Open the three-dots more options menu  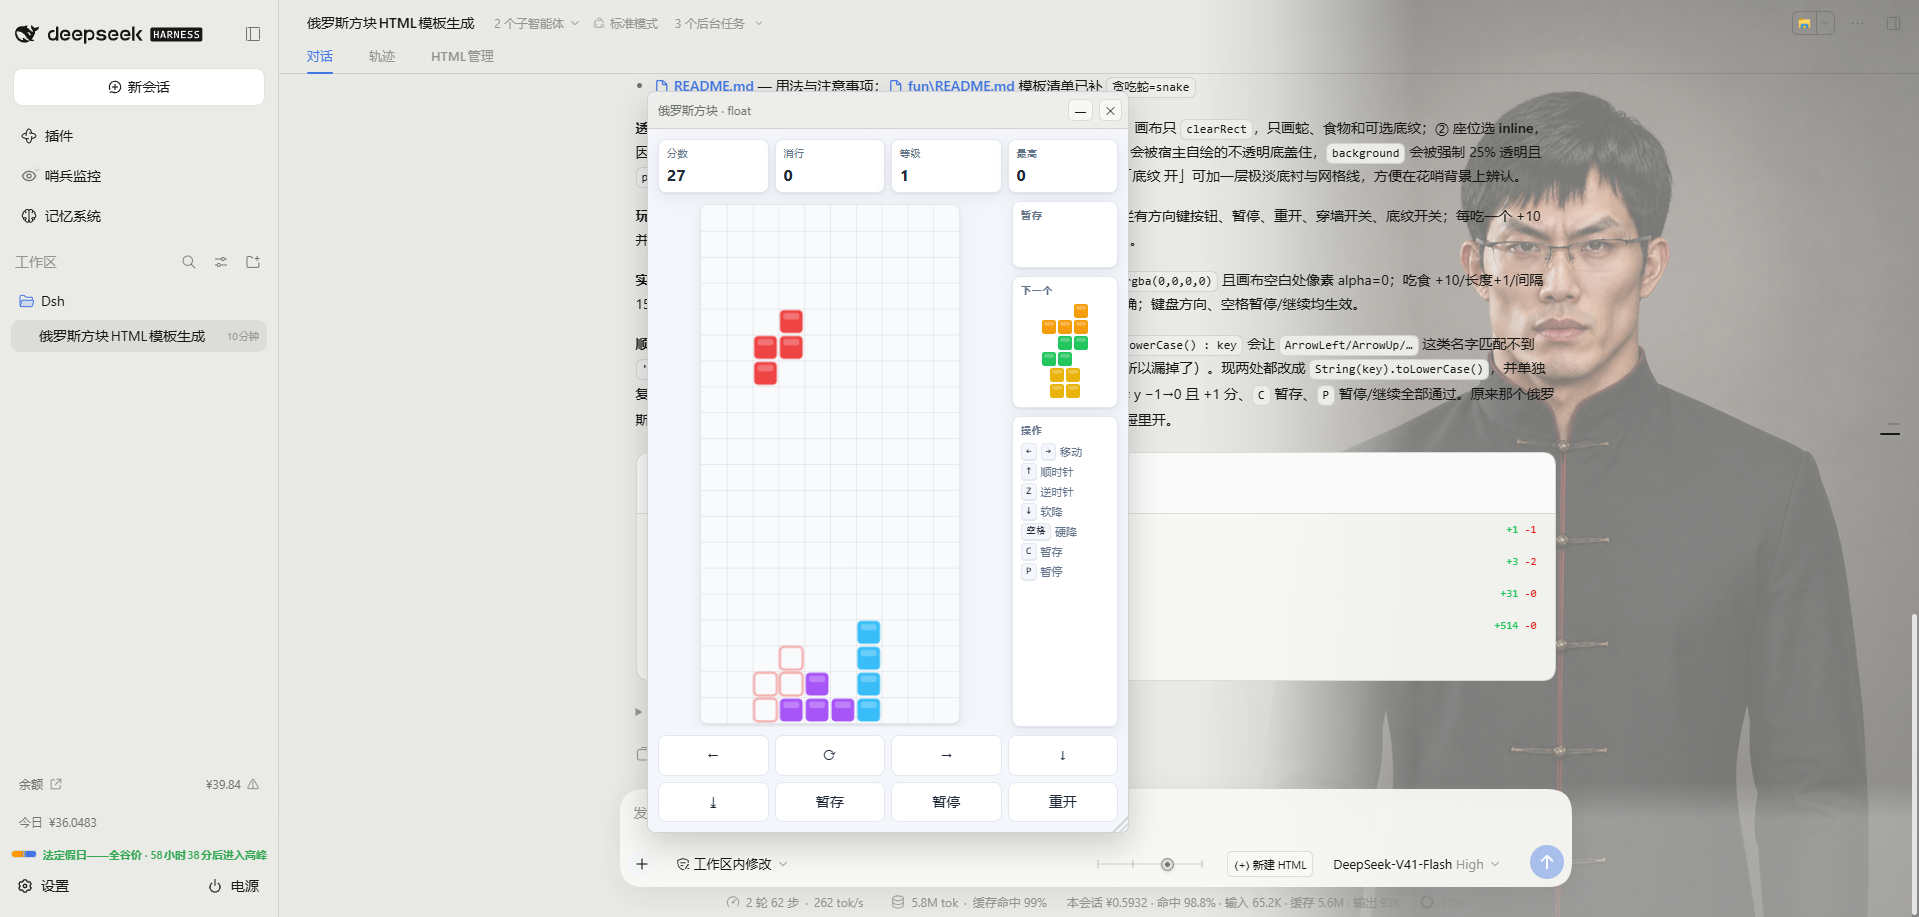tap(1857, 23)
